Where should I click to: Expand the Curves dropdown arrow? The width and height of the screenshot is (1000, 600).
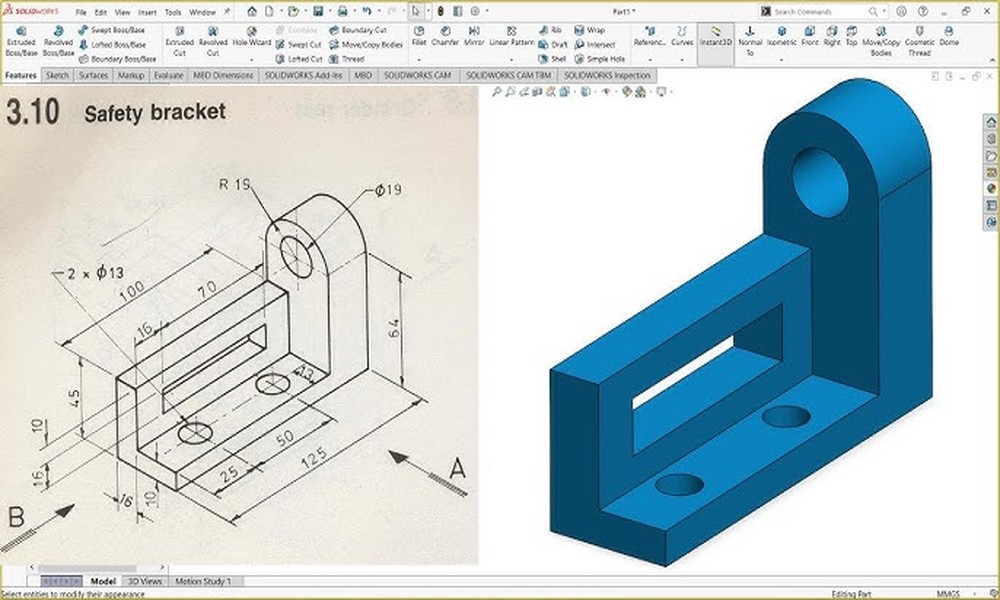tap(682, 59)
